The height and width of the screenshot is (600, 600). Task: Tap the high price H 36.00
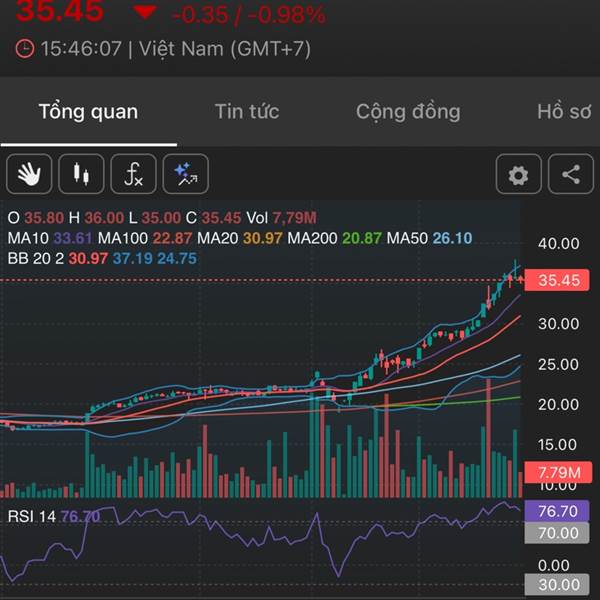(96, 218)
